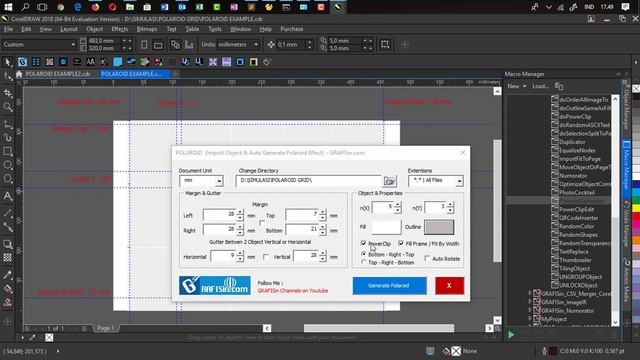The width and height of the screenshot is (640, 360).
Task: Click the Treat as filled icon in property bar
Action: 384,44
